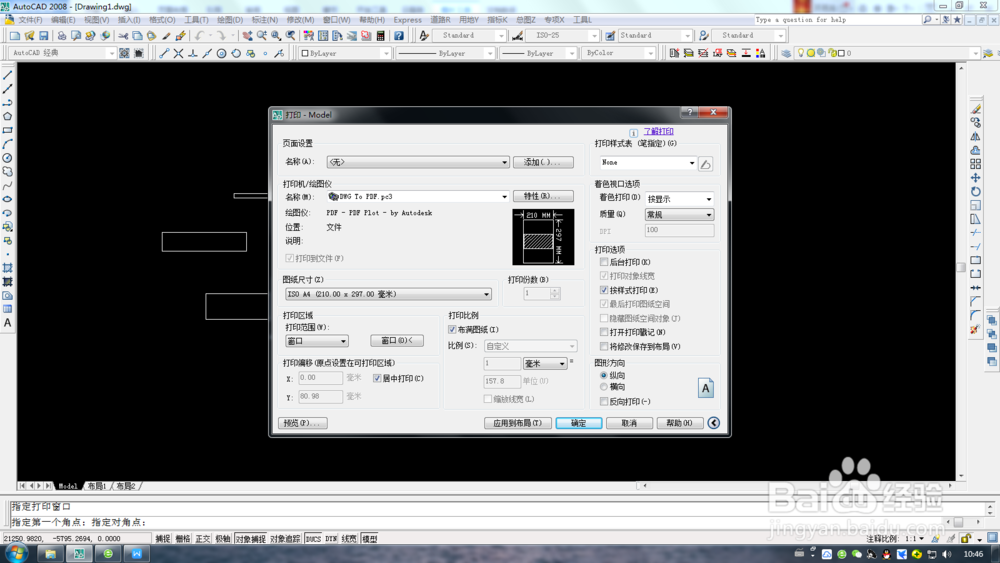The height and width of the screenshot is (563, 1000).
Task: Select the Circle draw tool
Action: pos(8,157)
